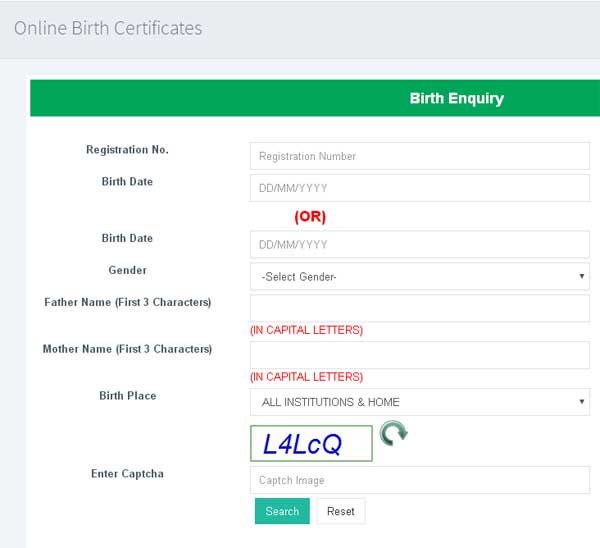This screenshot has width=600, height=548.
Task: Focus the Registration Number input field
Action: click(420, 156)
